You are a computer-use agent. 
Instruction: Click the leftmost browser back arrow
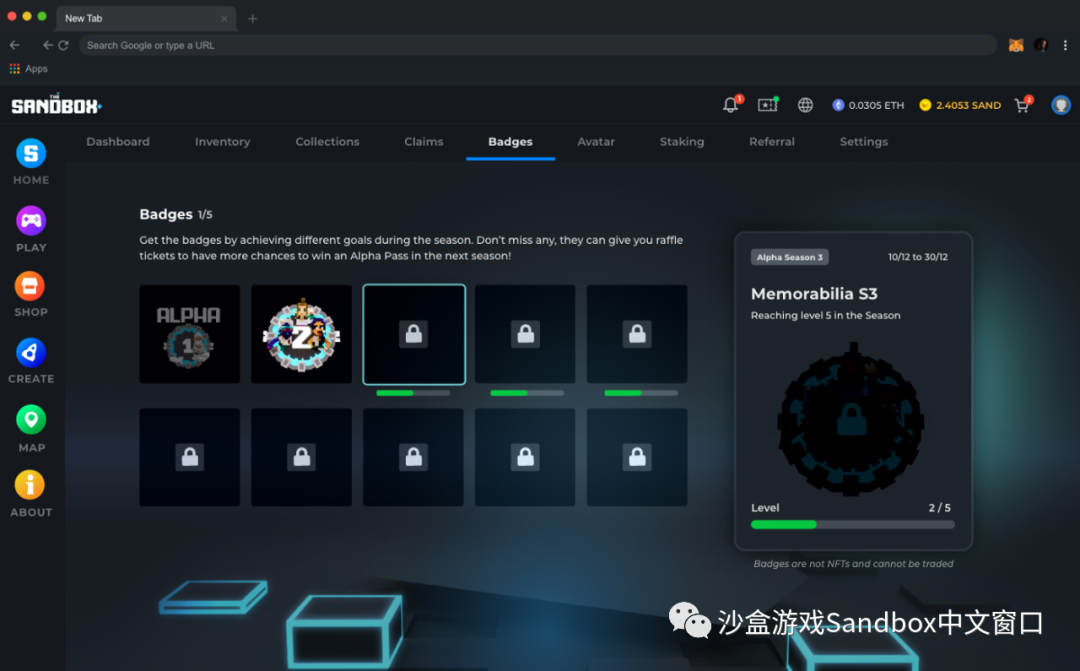[x=14, y=45]
